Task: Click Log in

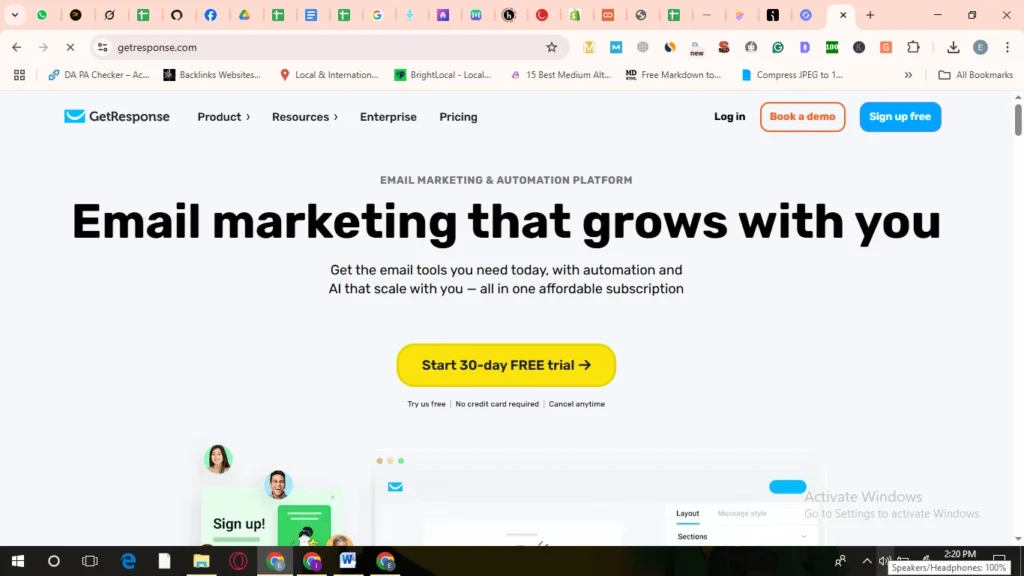Action: point(729,116)
